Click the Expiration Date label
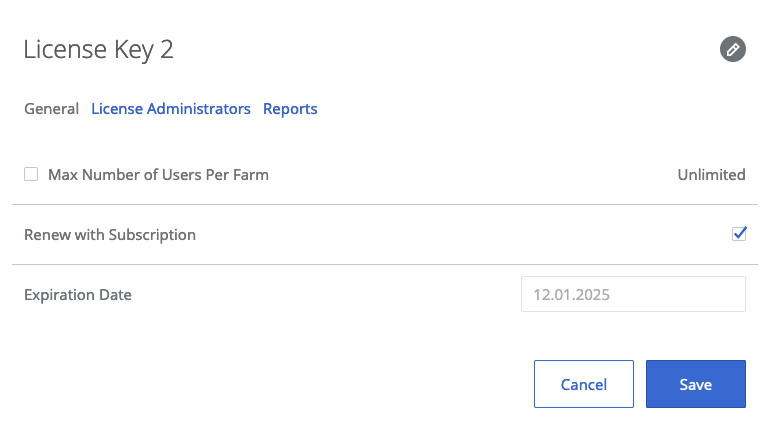The image size is (769, 430). 78,295
